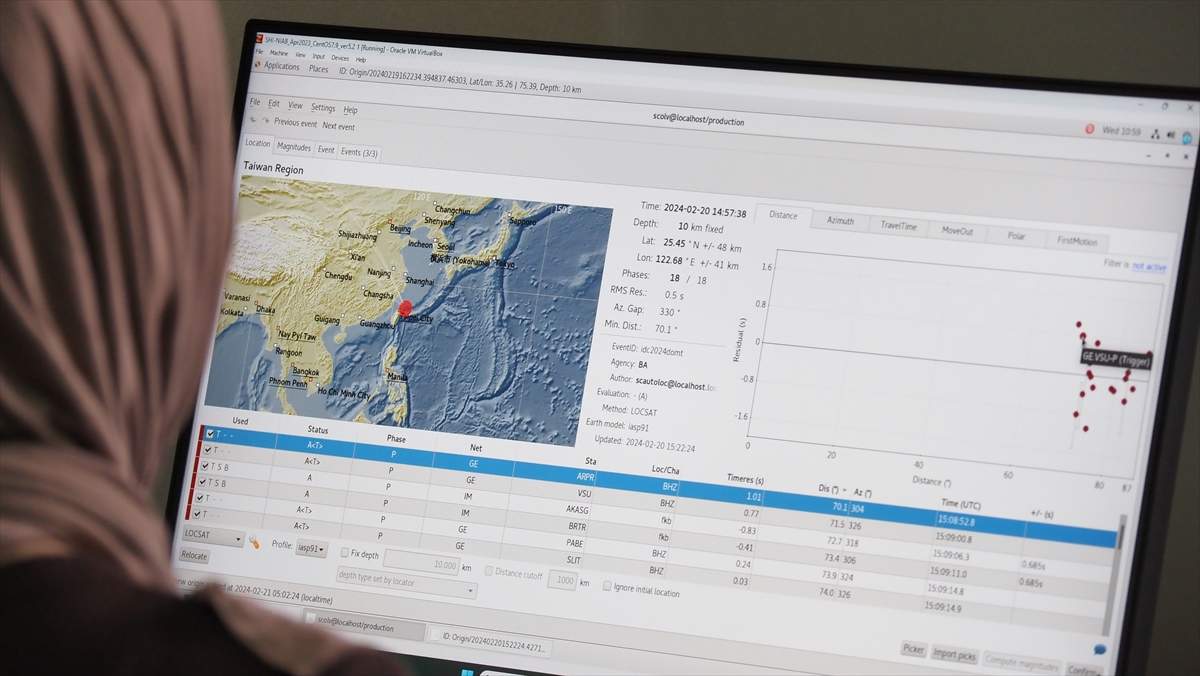Screen dimensions: 1200x676
Task: Open the scolv Edit menu
Action: pos(274,104)
